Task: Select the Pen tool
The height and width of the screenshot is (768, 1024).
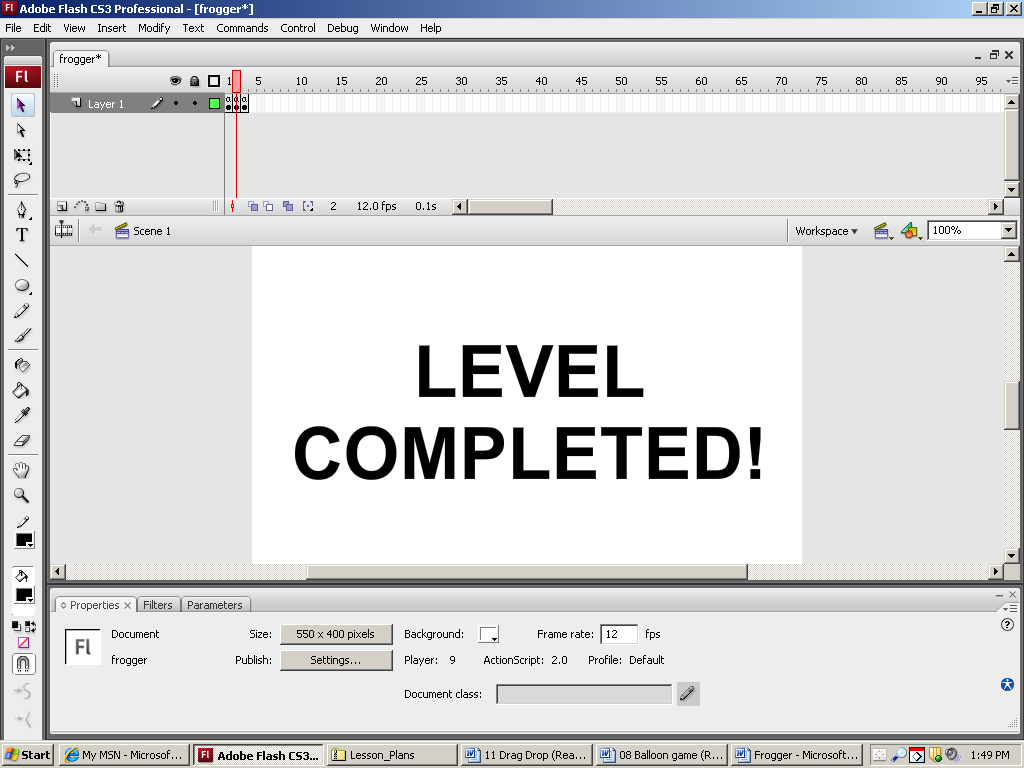Action: click(x=22, y=209)
